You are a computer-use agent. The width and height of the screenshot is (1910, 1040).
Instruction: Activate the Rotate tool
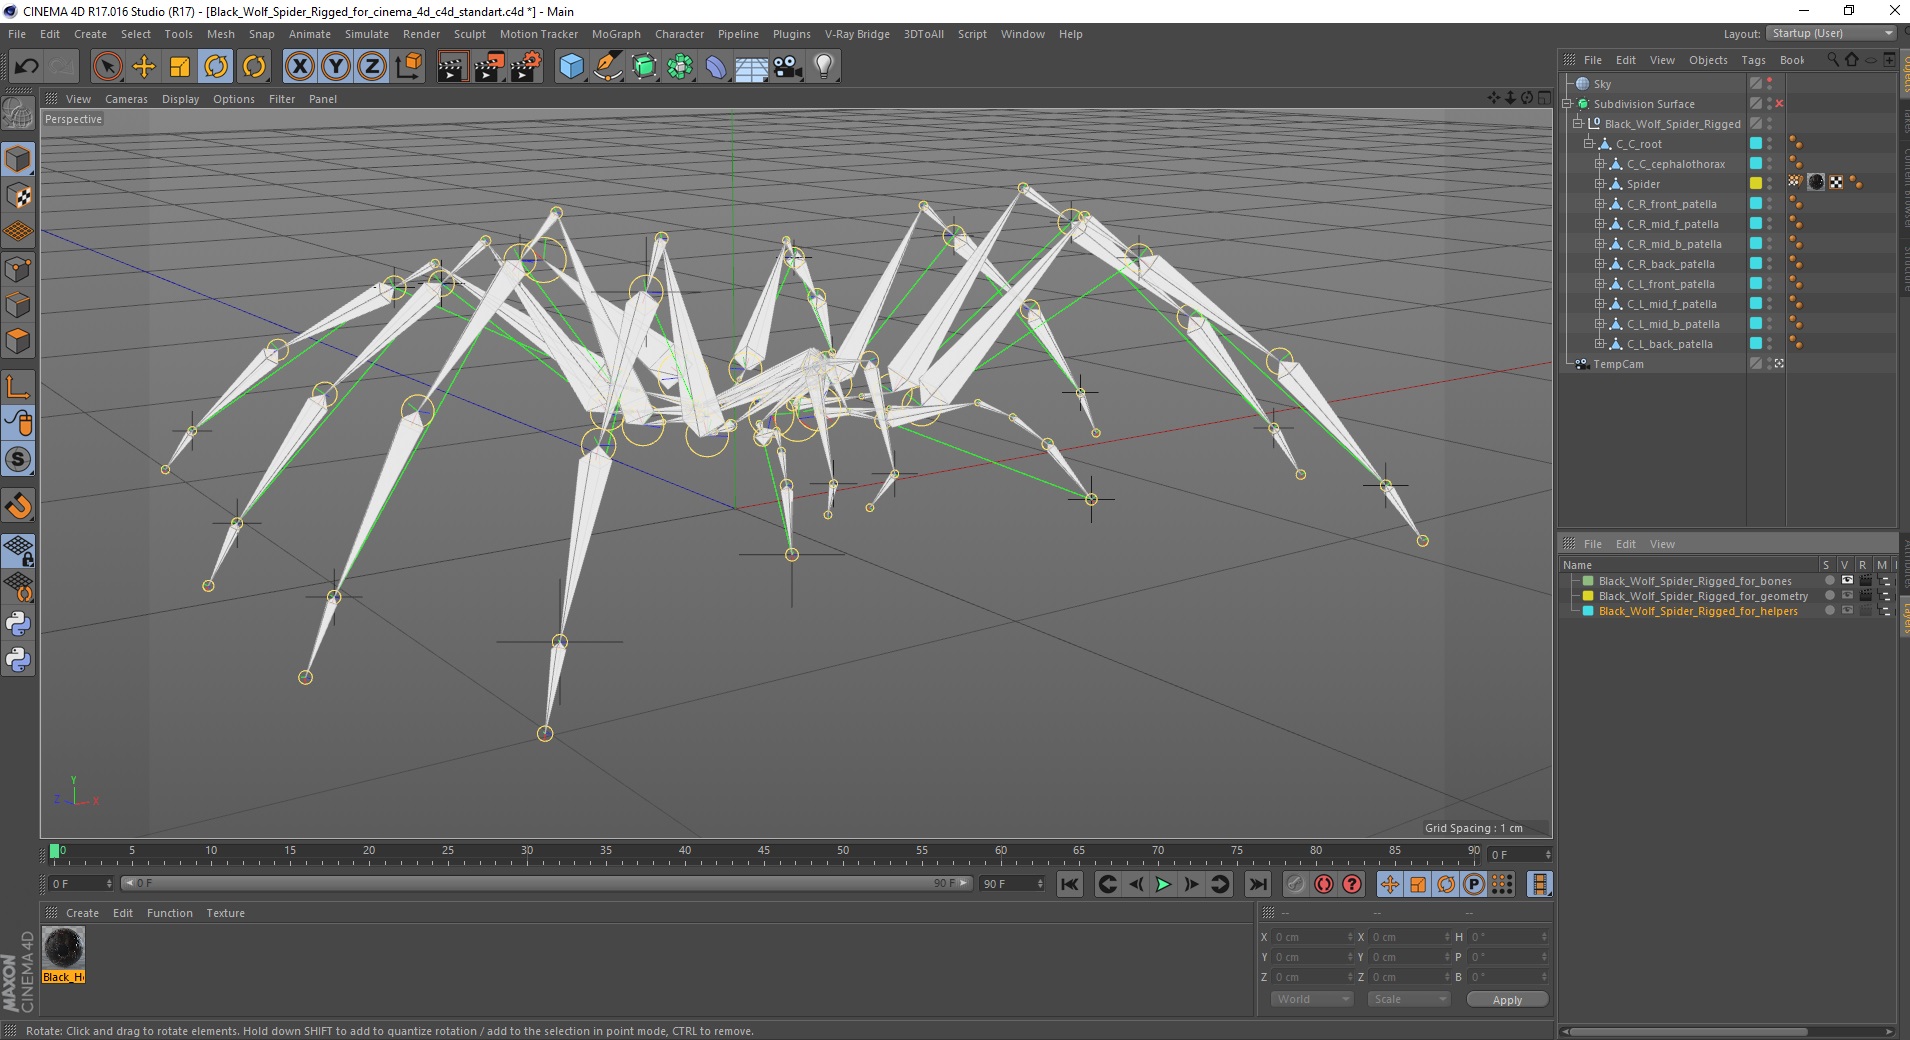pyautogui.click(x=216, y=67)
